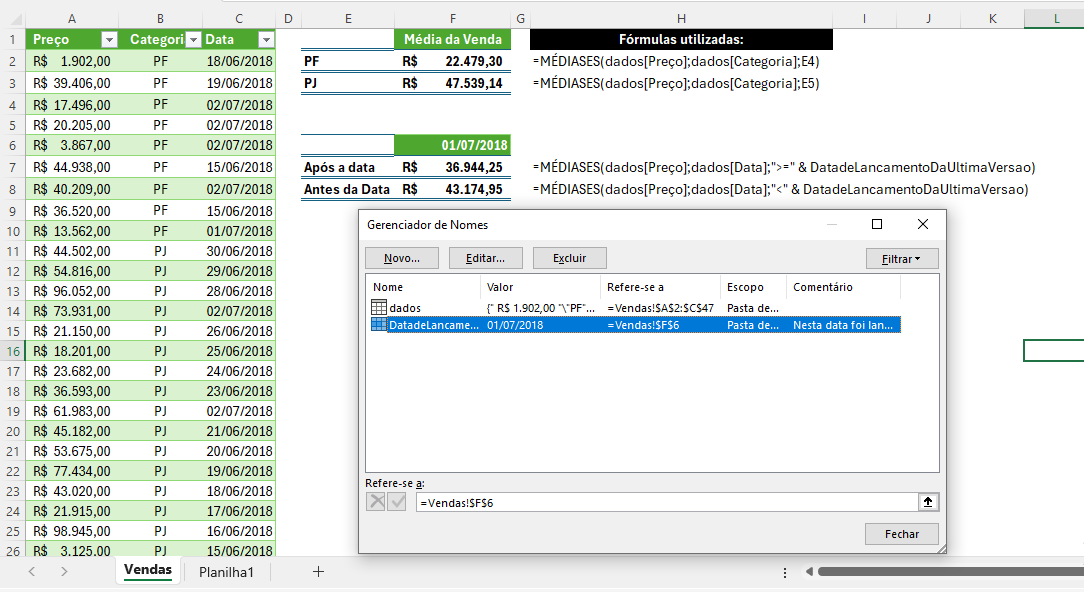Close the Gerenciador de Nomes dialog
This screenshot has height=592, width=1084.
point(922,224)
